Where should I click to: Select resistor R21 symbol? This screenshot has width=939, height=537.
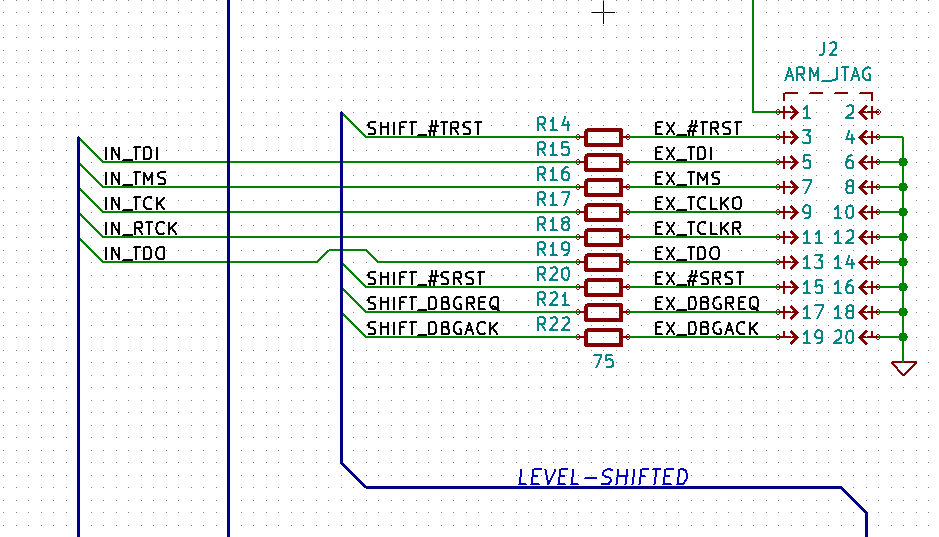point(603,312)
